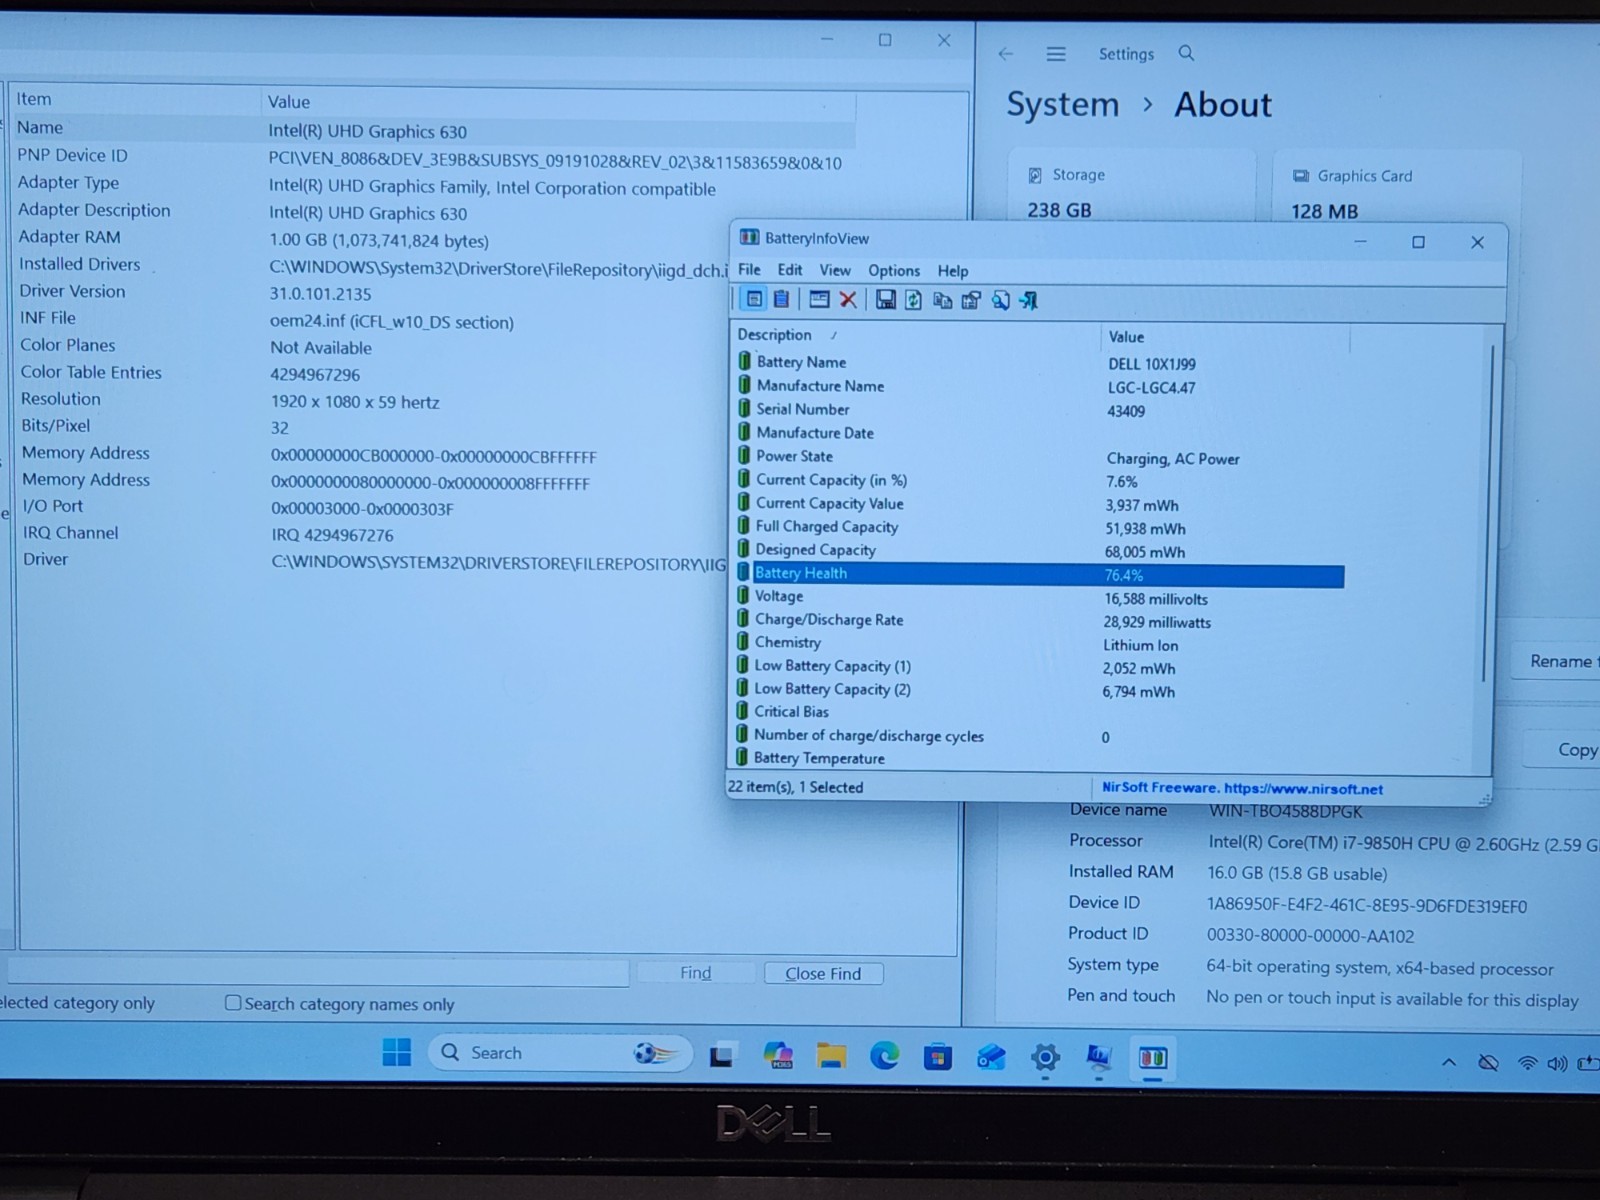Click the floppy disk Save Selected Items icon
Viewport: 1600px width, 1200px height.
(885, 300)
